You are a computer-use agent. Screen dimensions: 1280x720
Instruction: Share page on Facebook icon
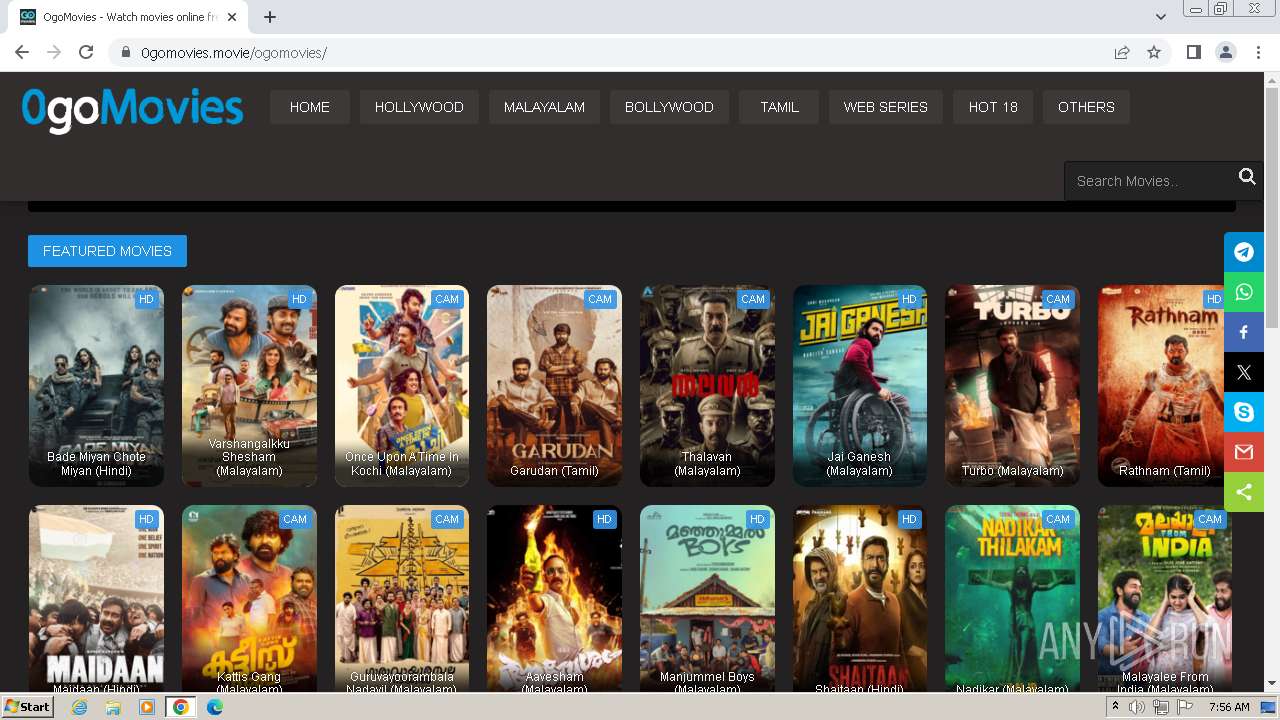point(1244,332)
